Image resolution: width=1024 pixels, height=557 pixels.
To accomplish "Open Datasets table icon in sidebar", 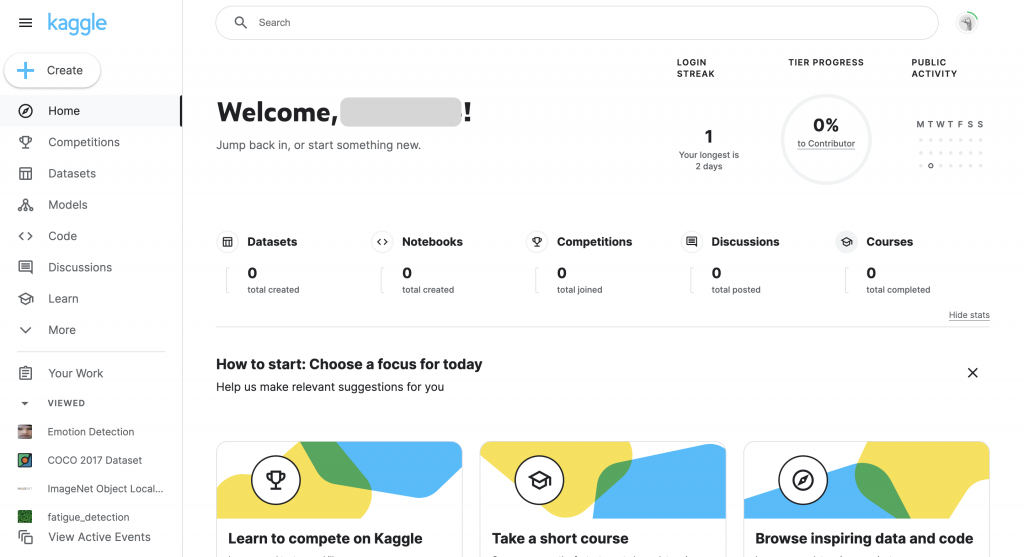I will pyautogui.click(x=25, y=174).
